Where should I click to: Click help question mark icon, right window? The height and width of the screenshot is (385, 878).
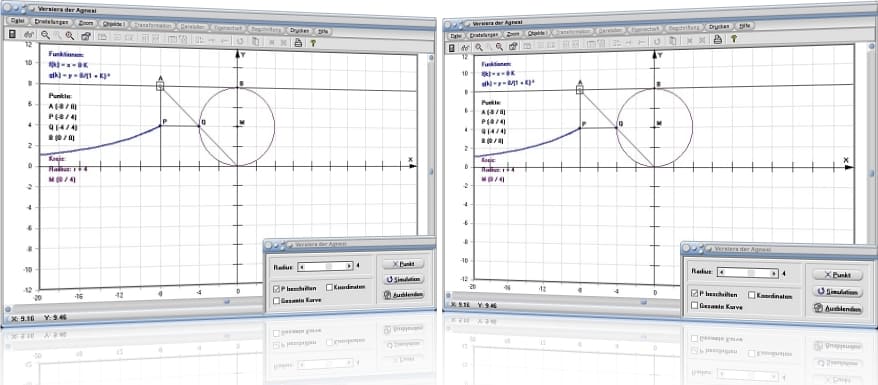733,39
